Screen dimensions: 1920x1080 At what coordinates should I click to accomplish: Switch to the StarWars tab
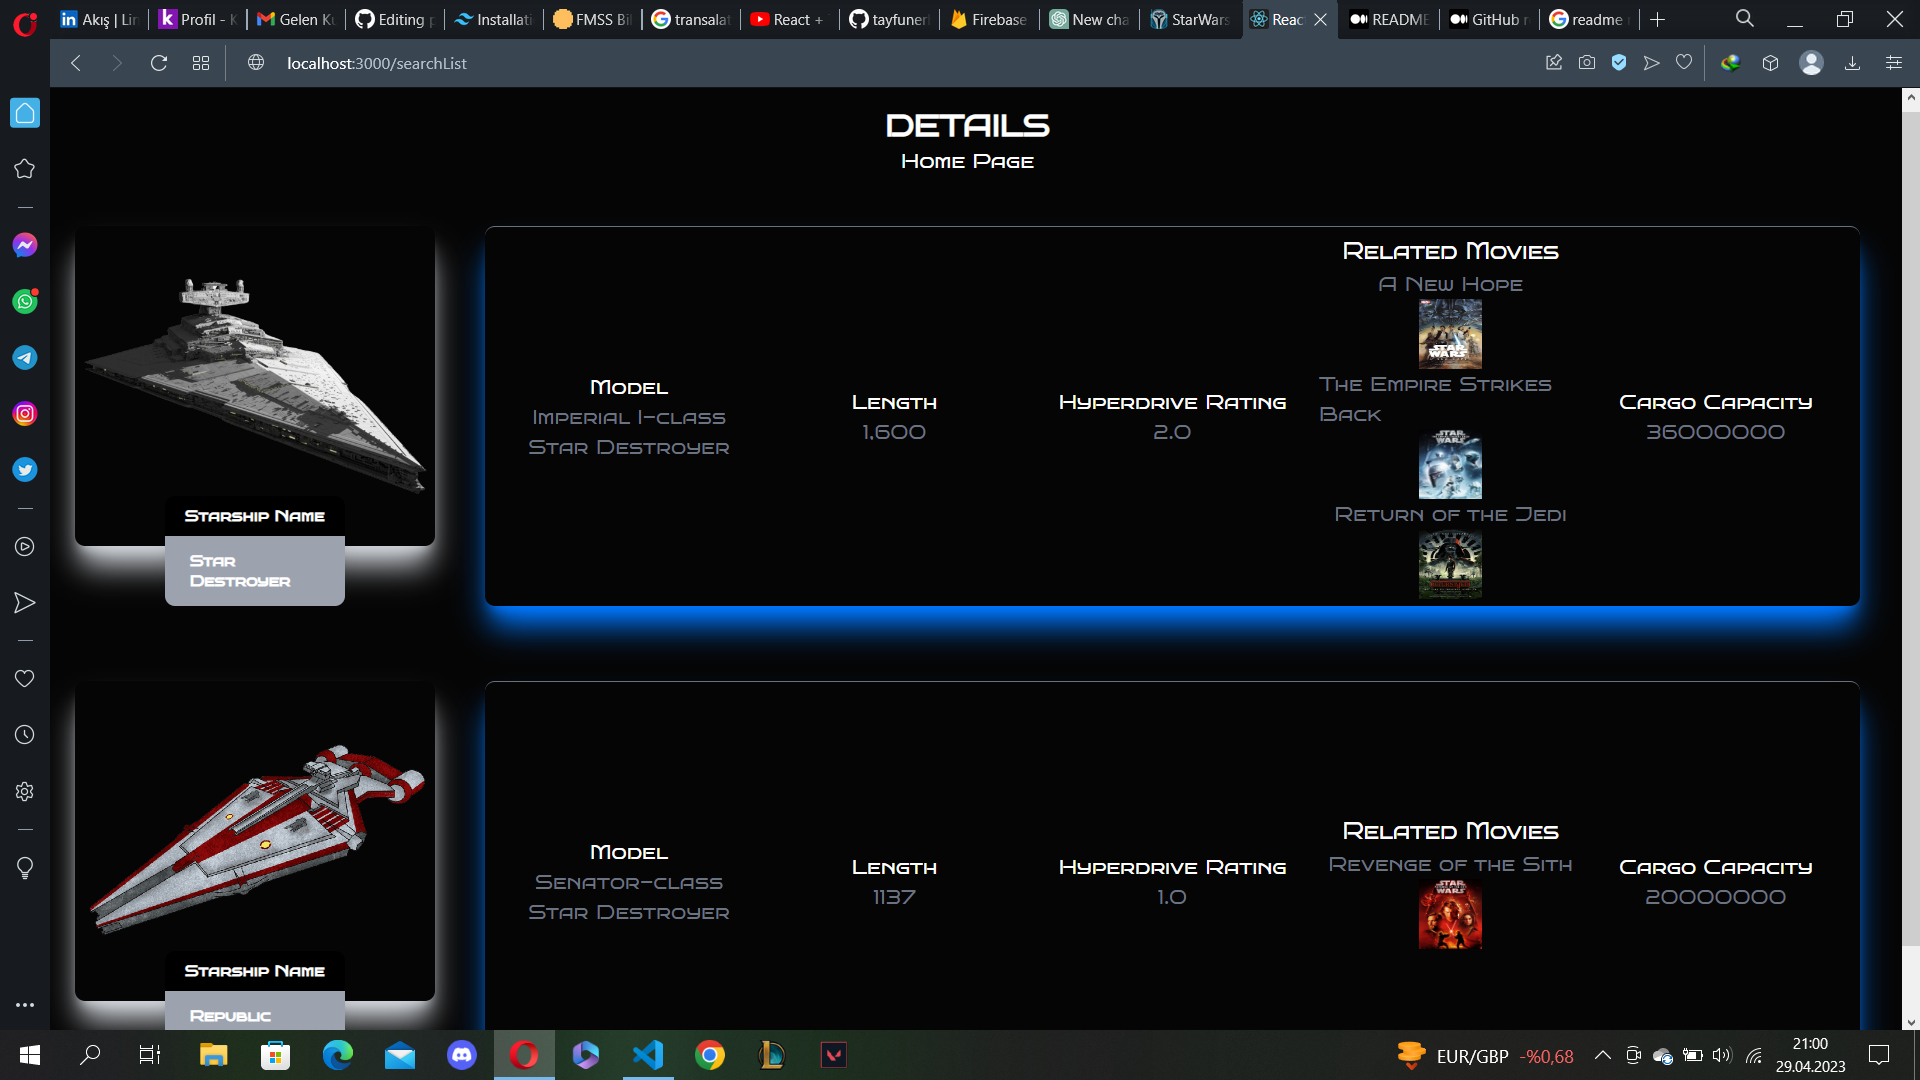[1190, 19]
